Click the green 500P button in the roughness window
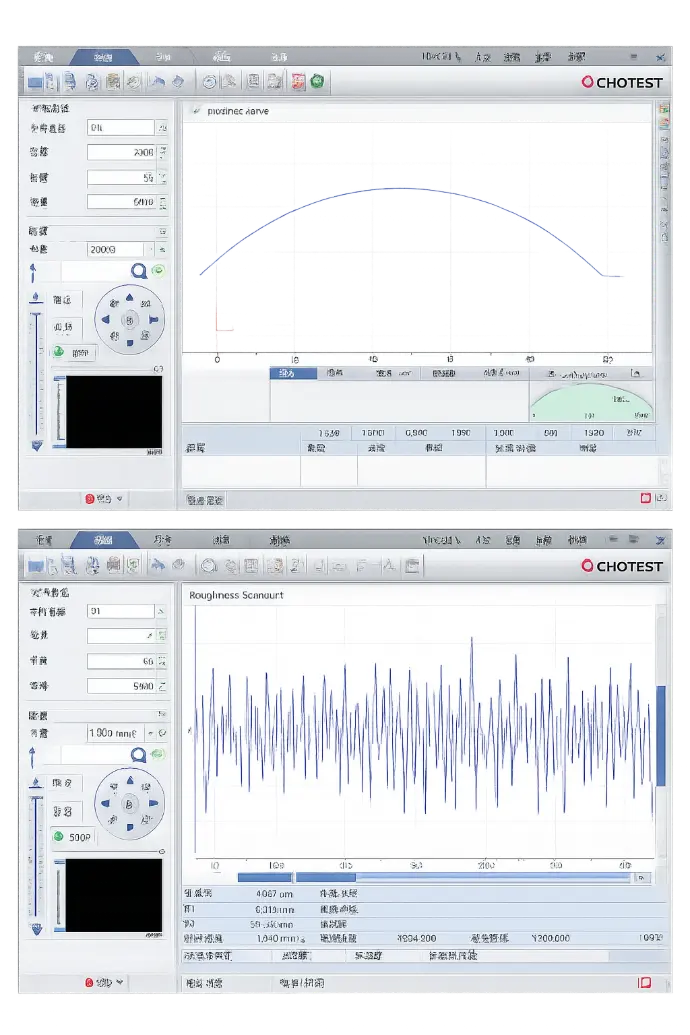 pos(71,836)
